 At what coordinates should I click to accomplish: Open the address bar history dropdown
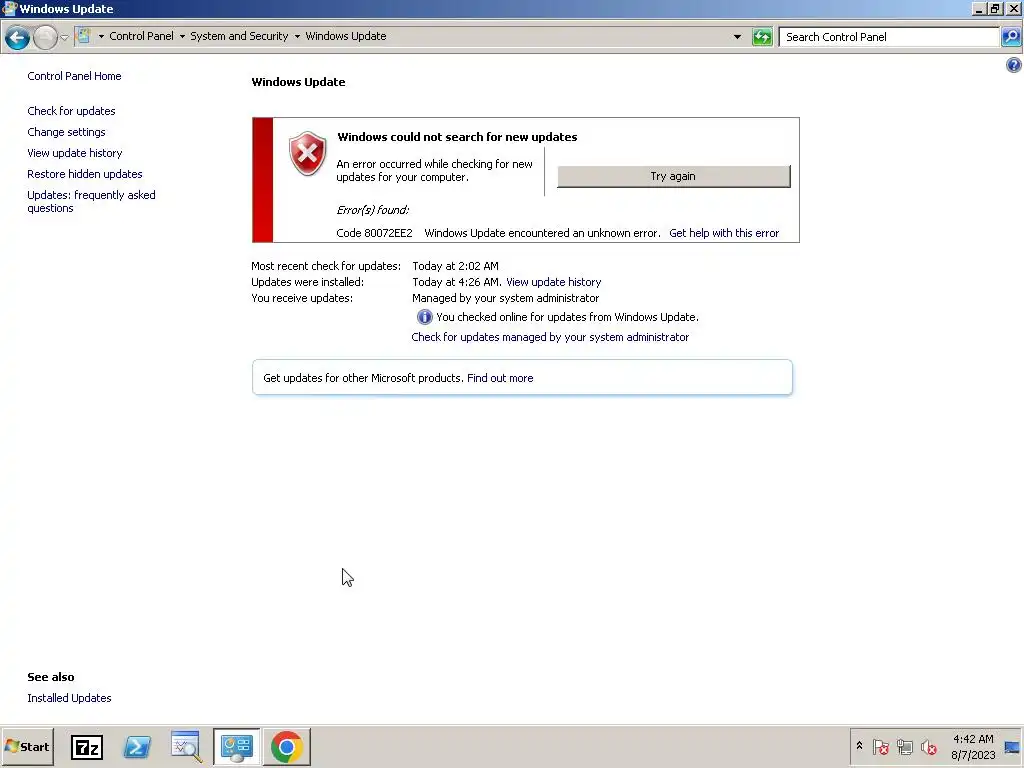737,37
